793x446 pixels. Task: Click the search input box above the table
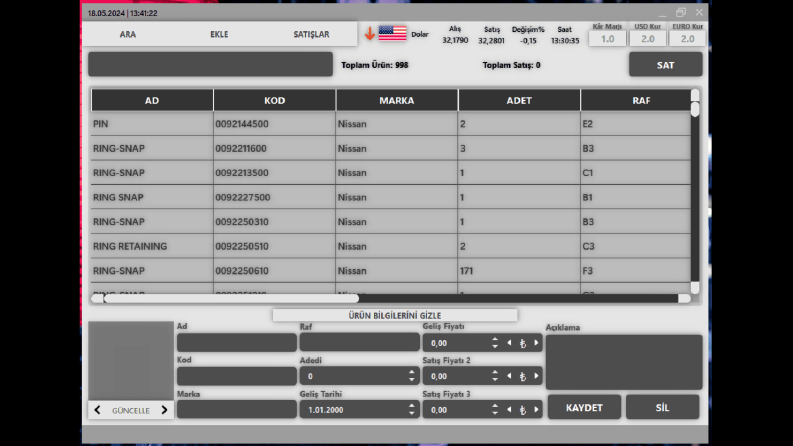tap(210, 64)
